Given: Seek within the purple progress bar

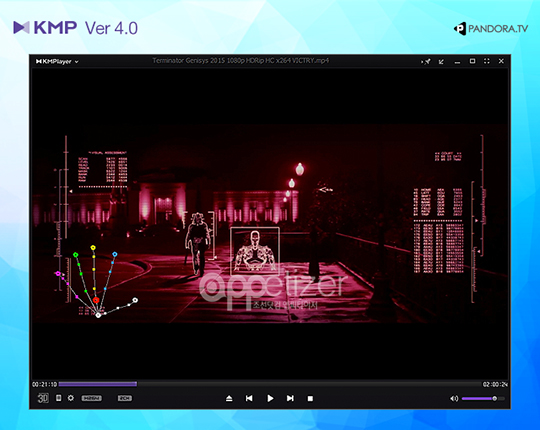Looking at the screenshot, I should [x=270, y=384].
